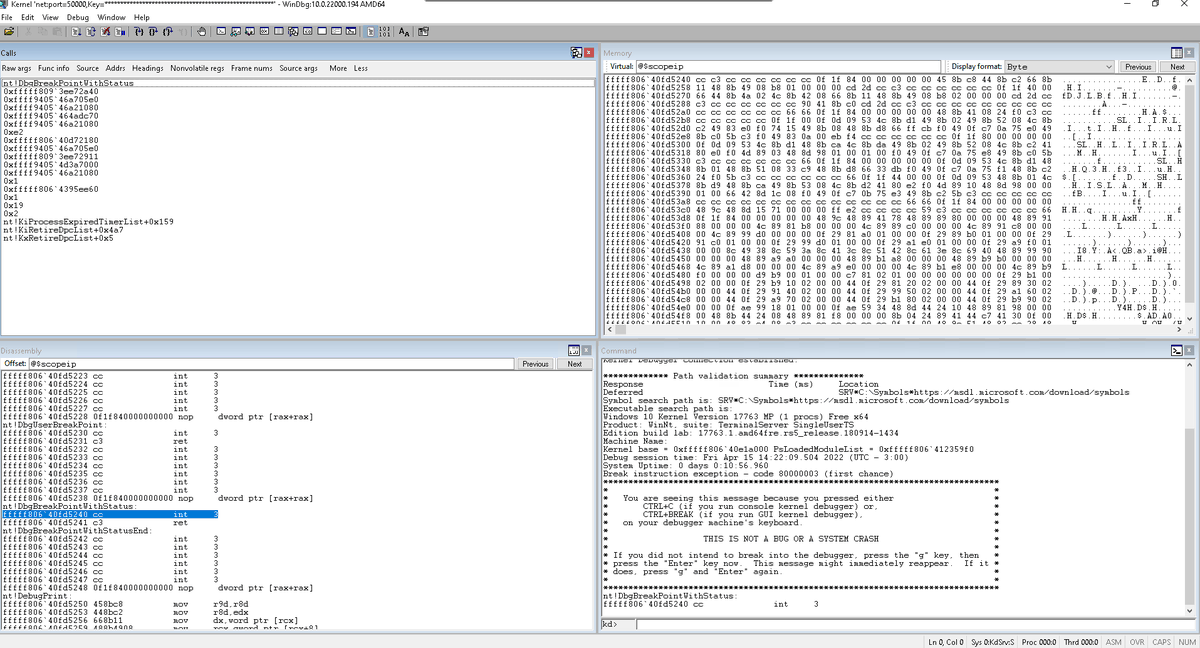
Task: Click the Step Into toolbar icon
Action: click(139, 31)
